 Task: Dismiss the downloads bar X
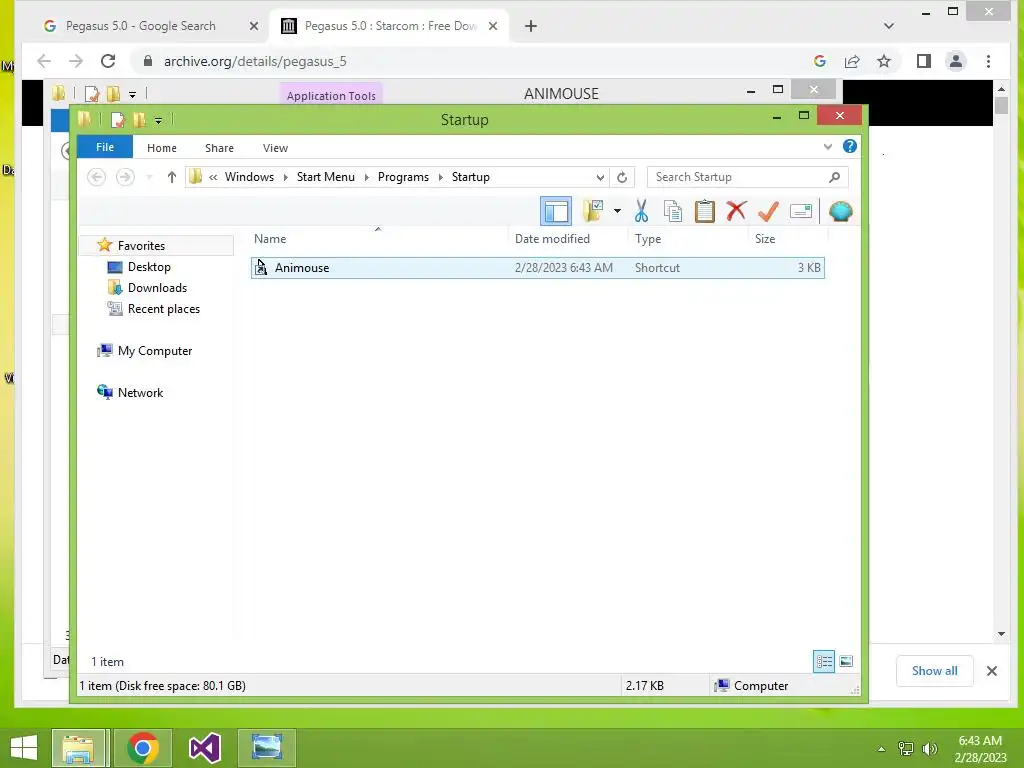click(991, 671)
